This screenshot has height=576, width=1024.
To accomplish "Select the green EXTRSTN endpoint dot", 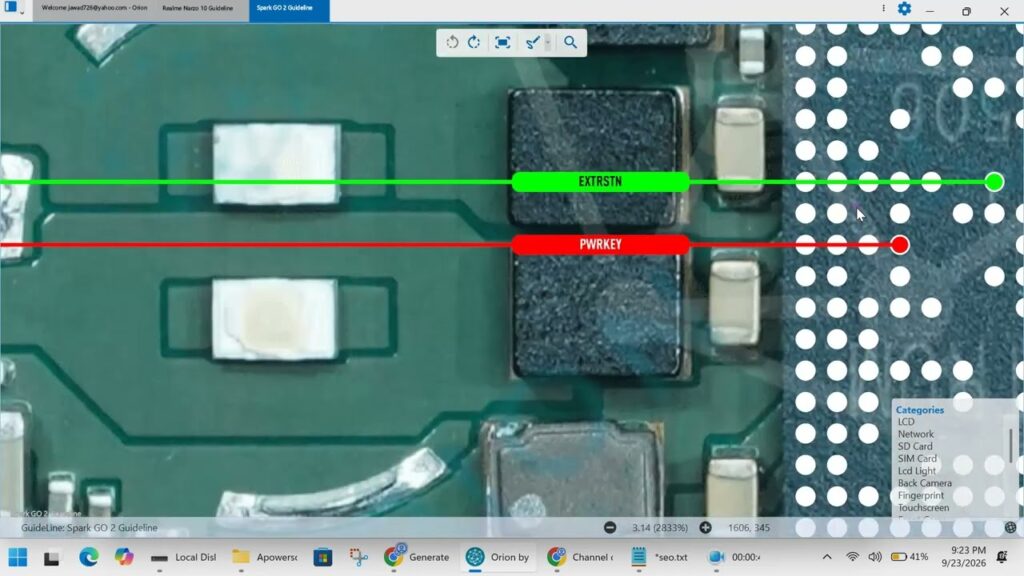I will [994, 182].
